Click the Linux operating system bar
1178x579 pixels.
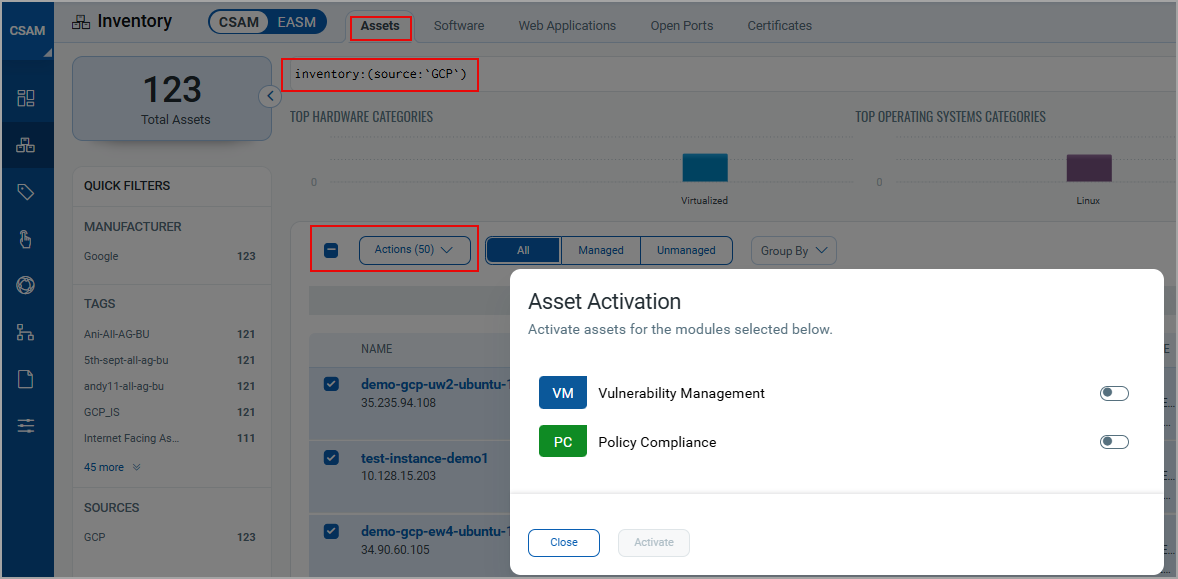1089,168
